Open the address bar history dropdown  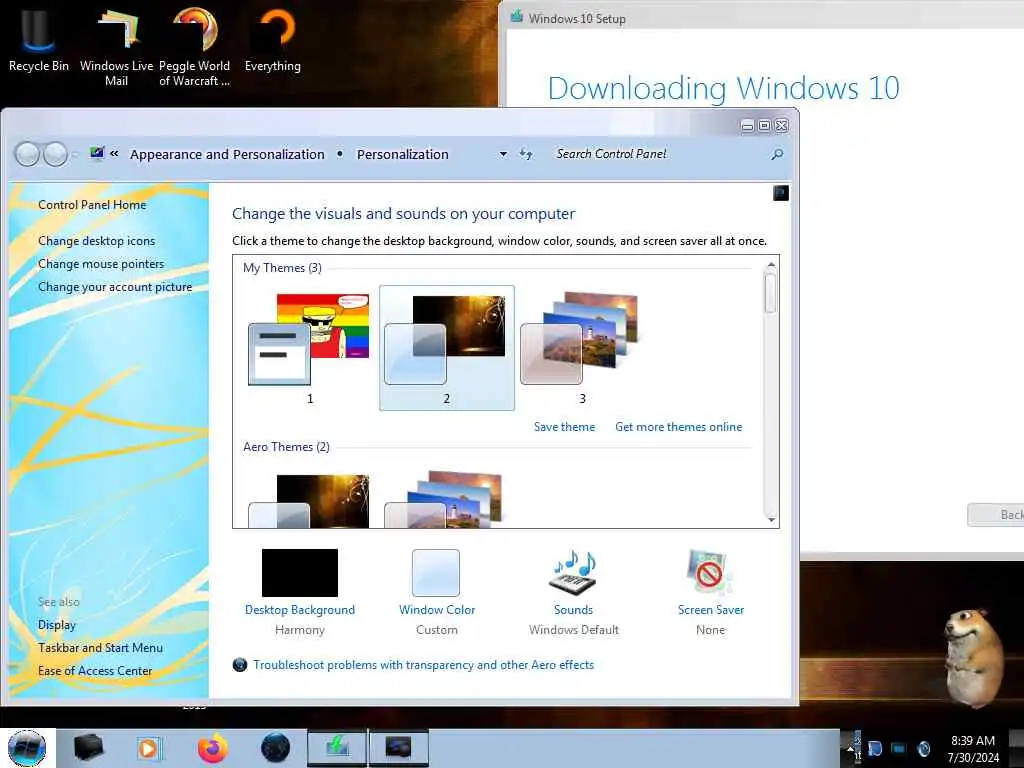pyautogui.click(x=503, y=154)
